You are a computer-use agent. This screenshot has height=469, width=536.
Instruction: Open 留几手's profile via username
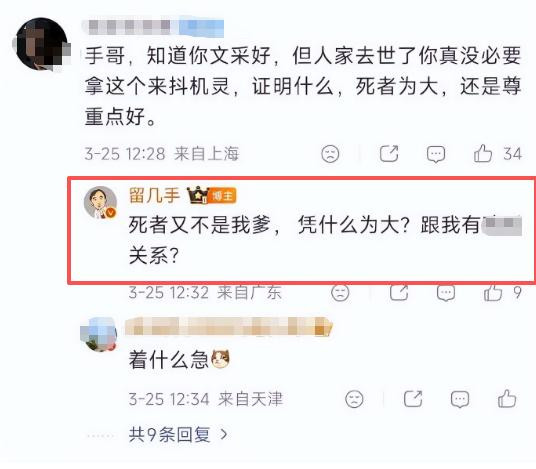(155, 196)
